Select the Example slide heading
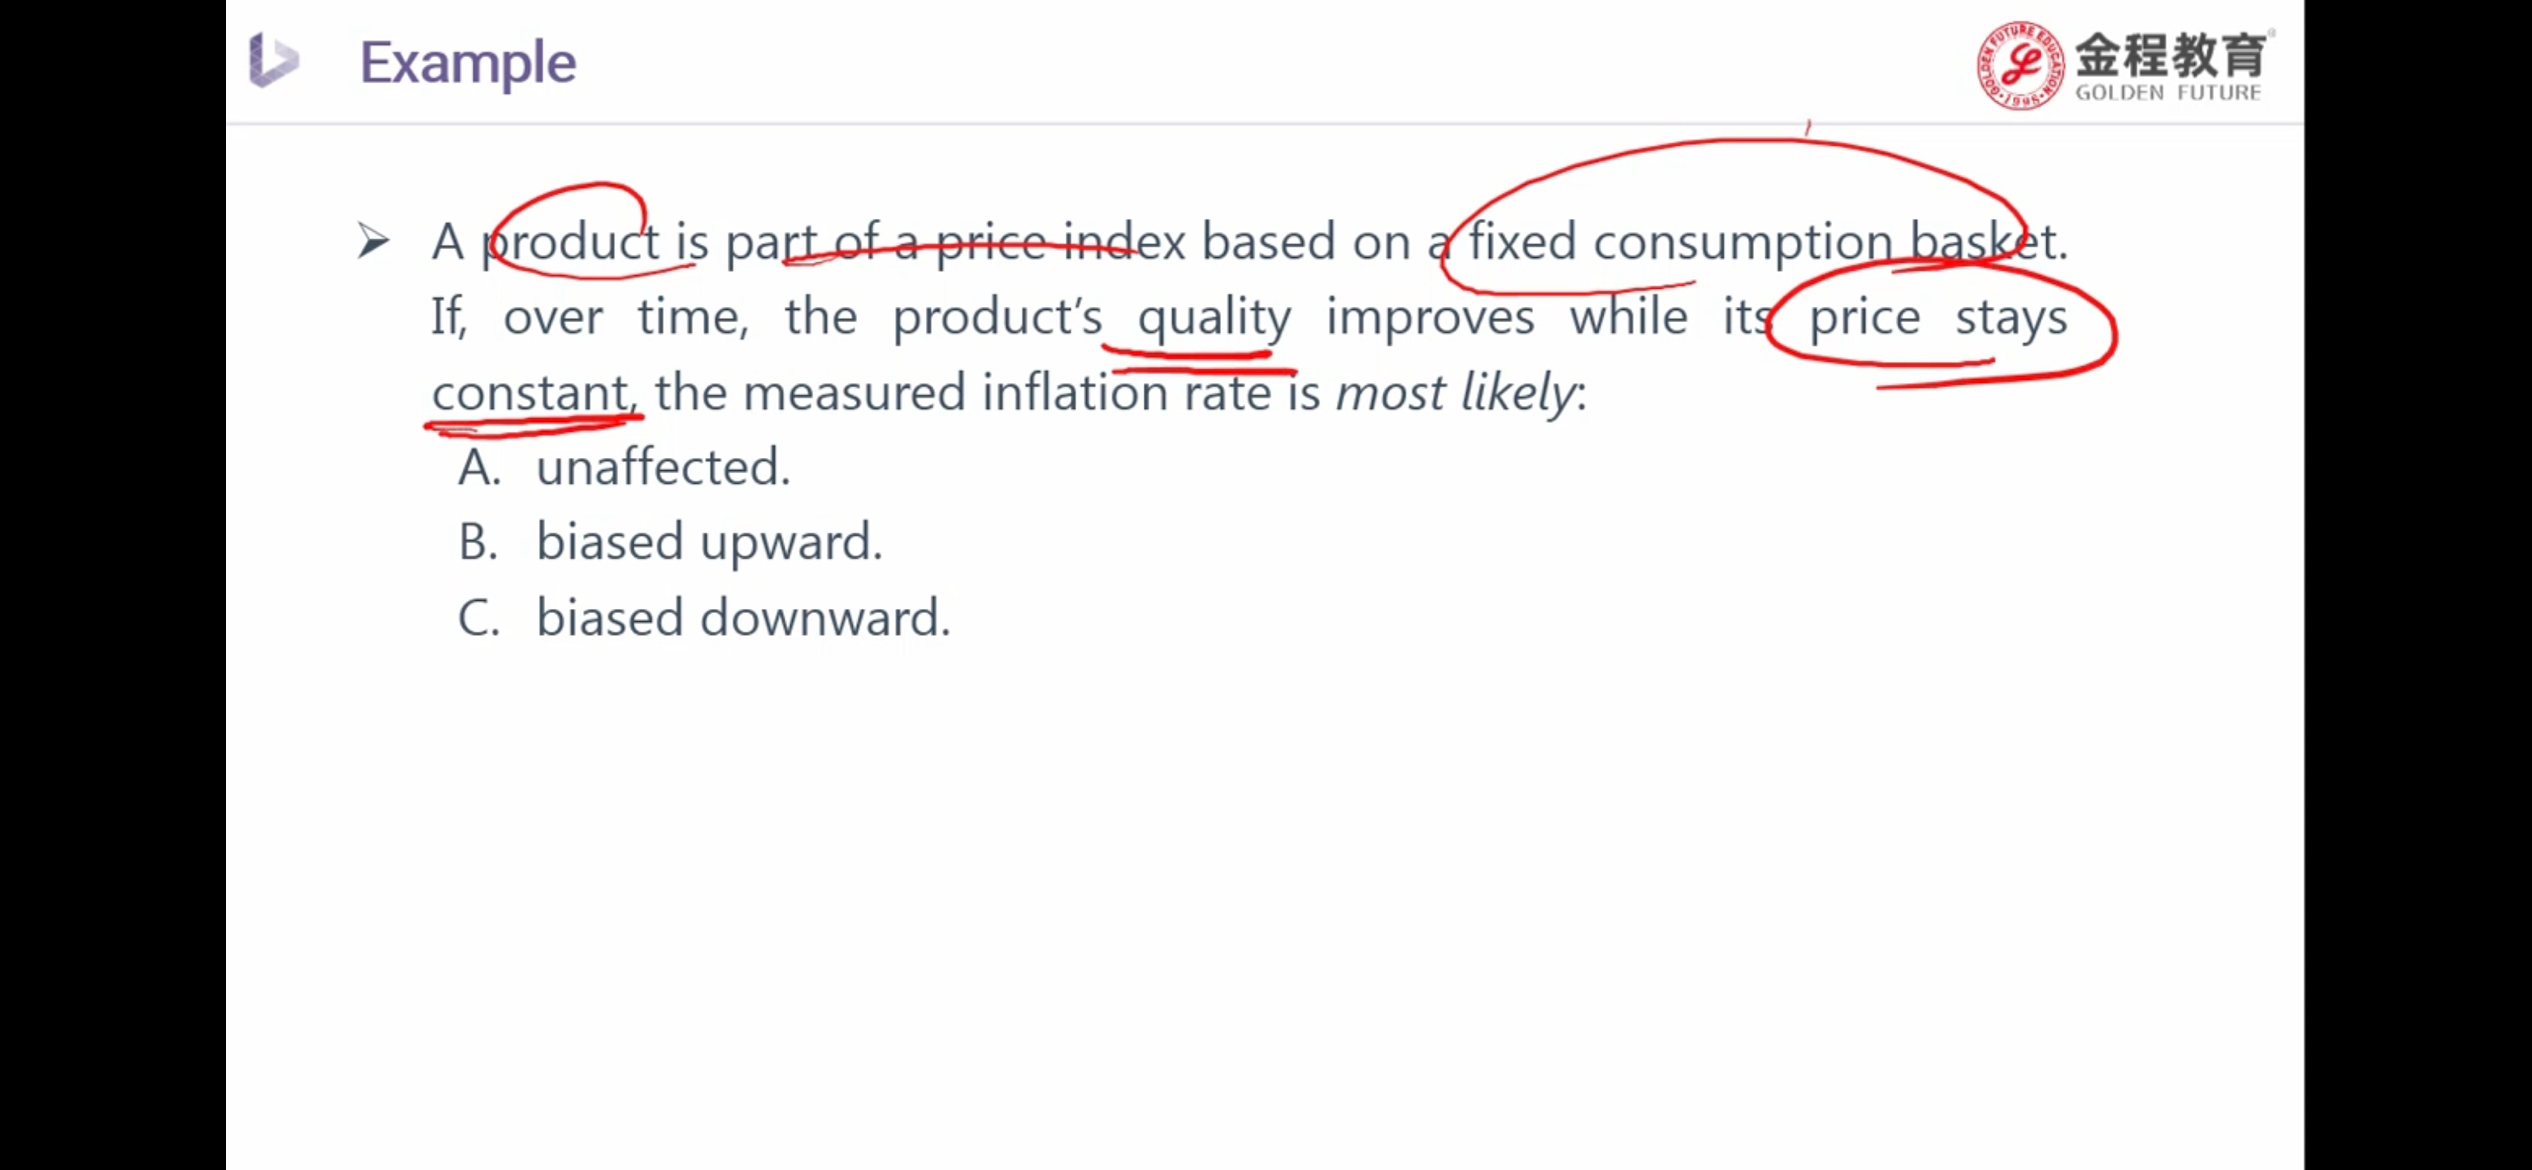The image size is (2532, 1170). 468,62
